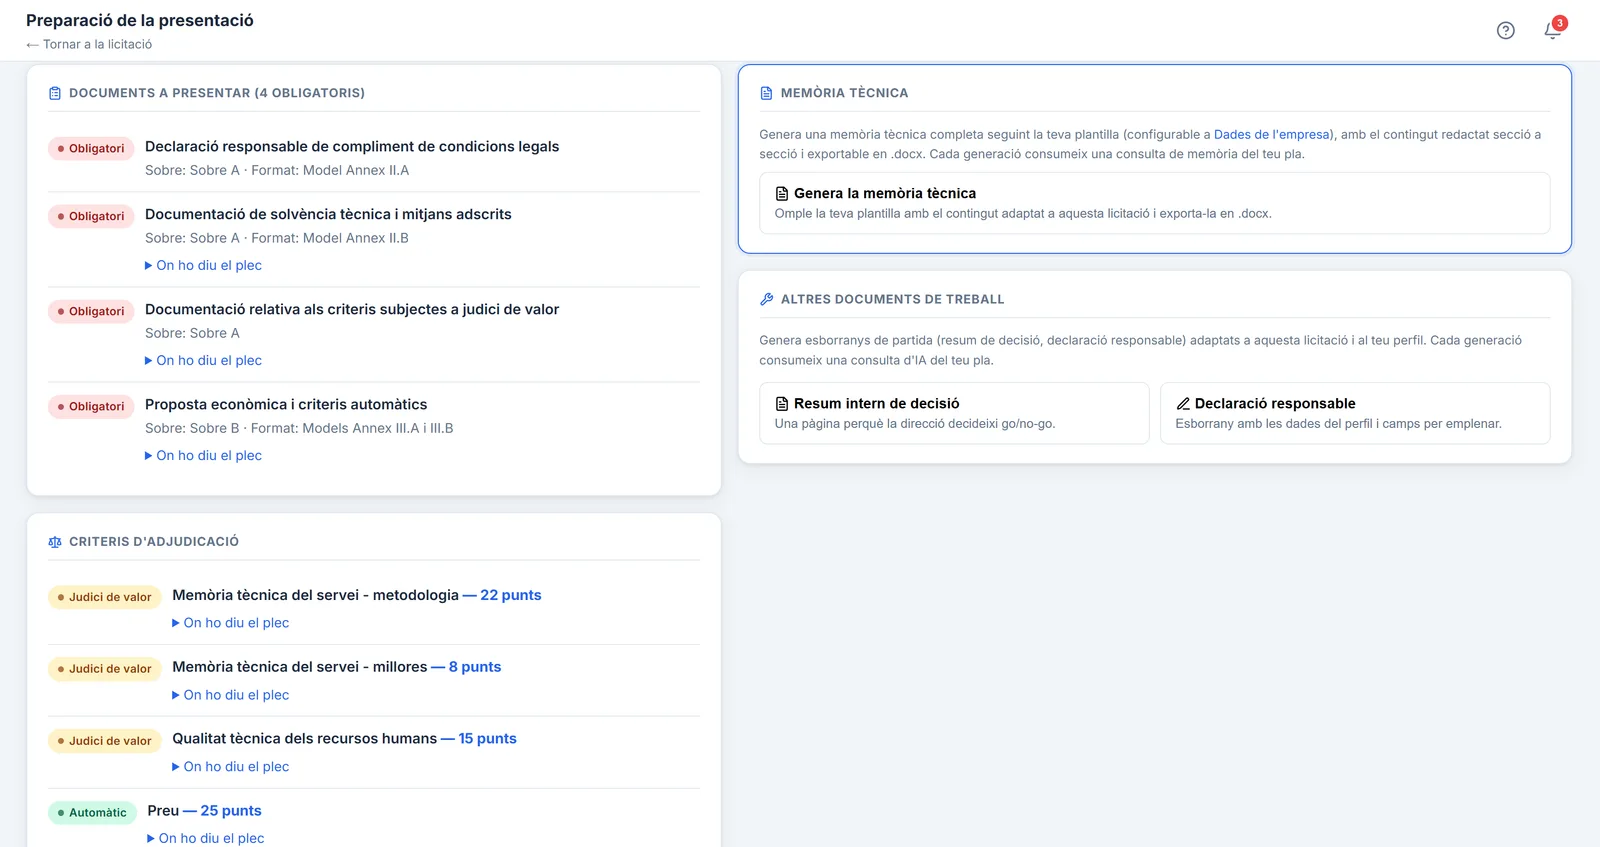The width and height of the screenshot is (1600, 847).
Task: Generate the Declaració responsable draft
Action: [1355, 413]
